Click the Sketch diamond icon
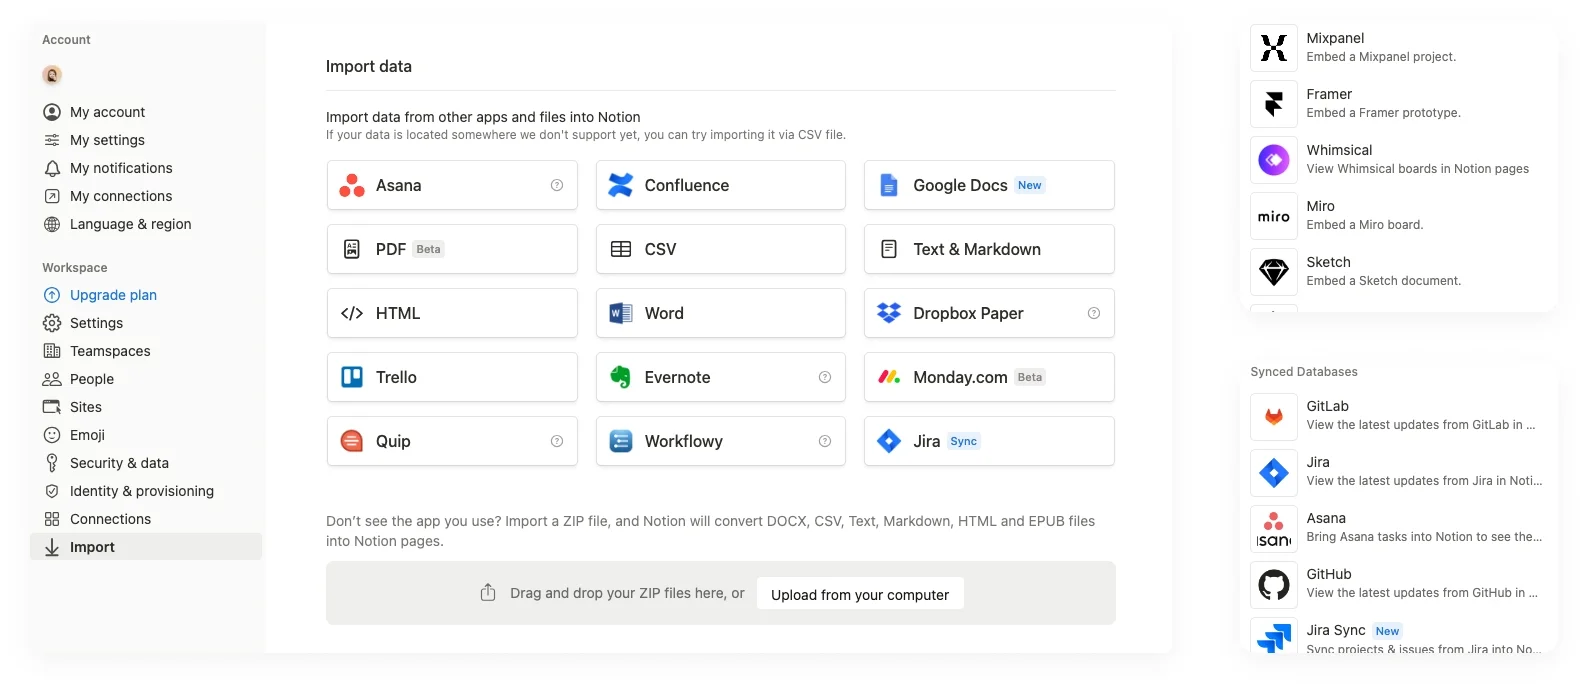 1274,272
